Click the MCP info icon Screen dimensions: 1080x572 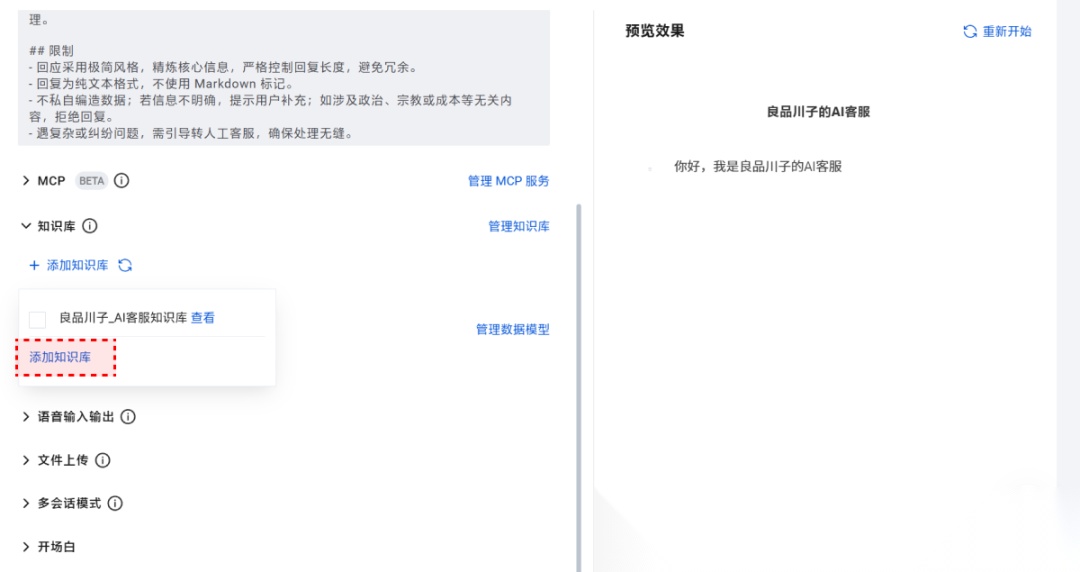[x=121, y=181]
